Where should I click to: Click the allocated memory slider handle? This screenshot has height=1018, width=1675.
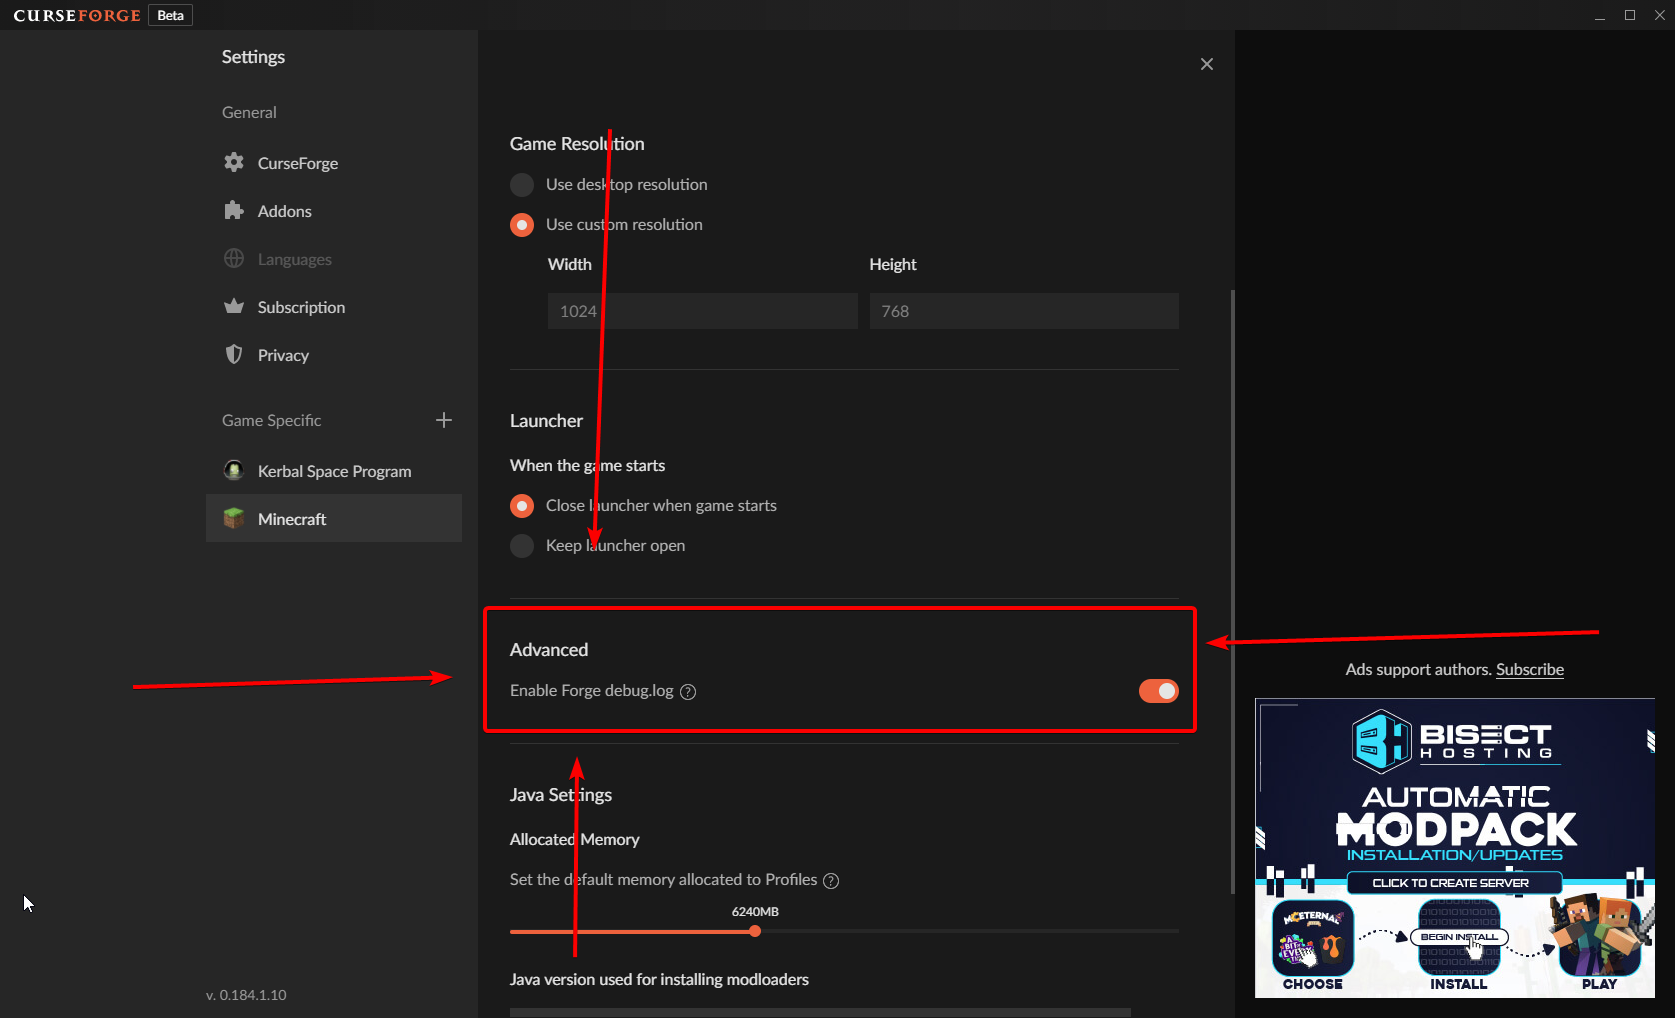tap(755, 931)
